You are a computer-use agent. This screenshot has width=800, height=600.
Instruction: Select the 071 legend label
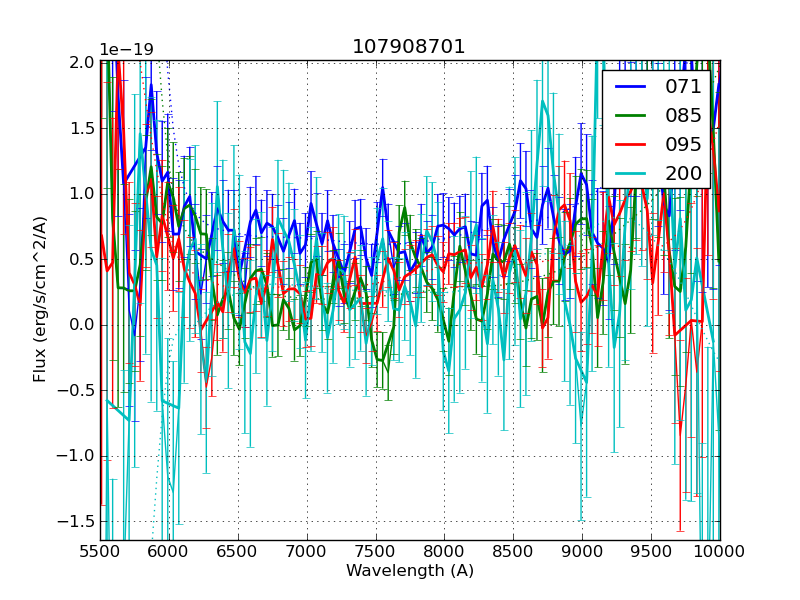(x=683, y=87)
